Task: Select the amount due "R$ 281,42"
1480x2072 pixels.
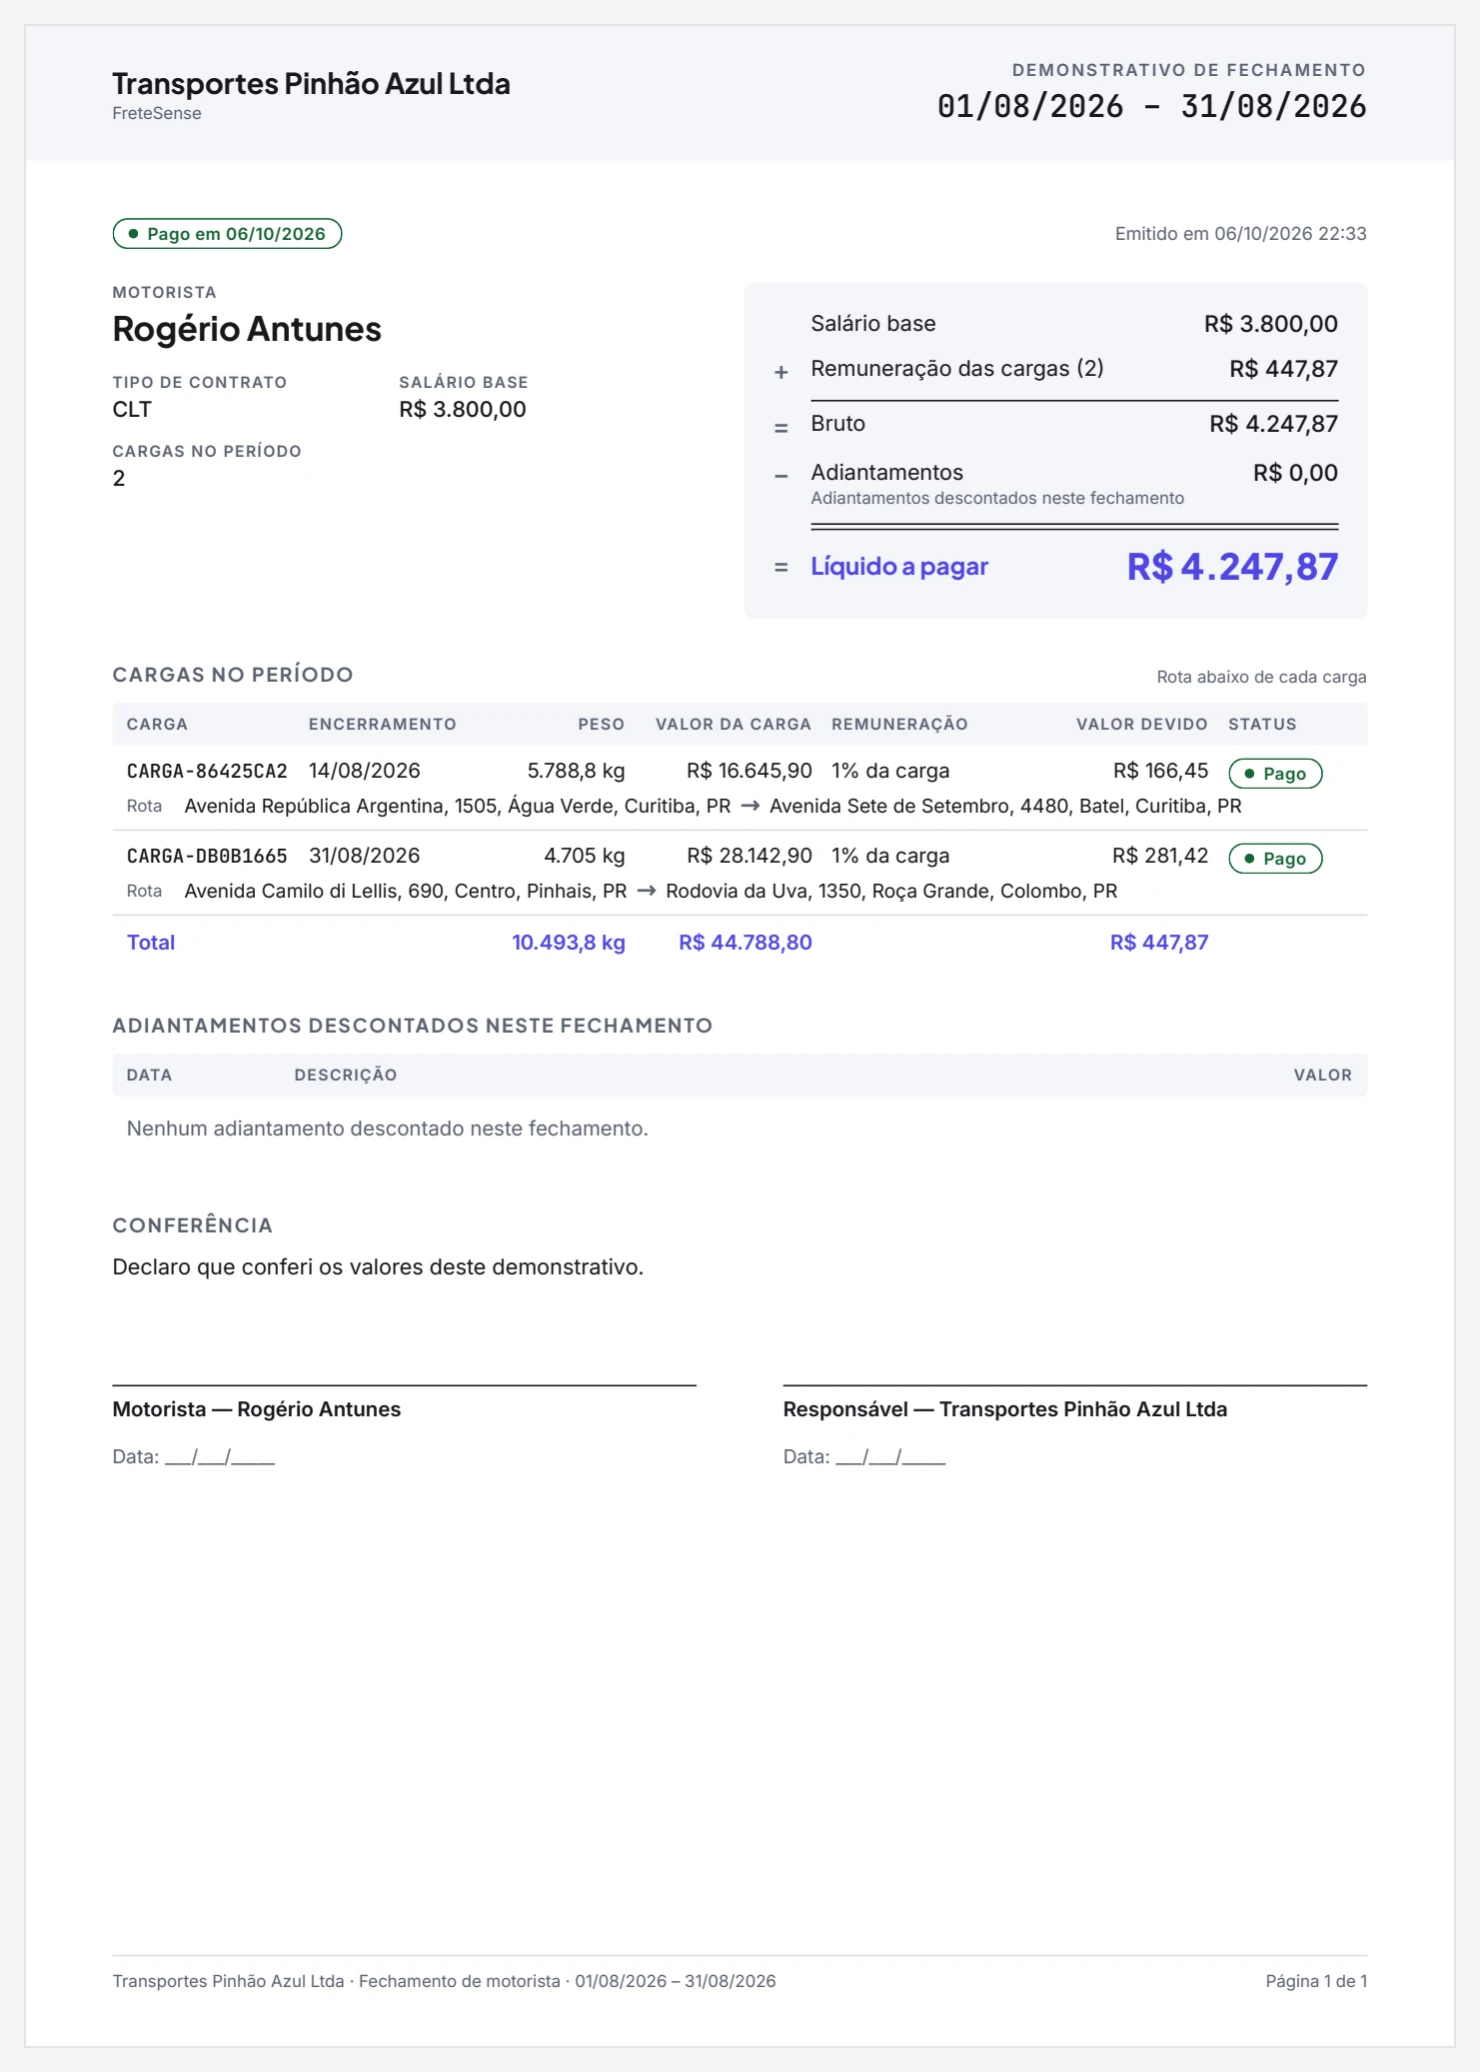Action: click(x=1160, y=856)
